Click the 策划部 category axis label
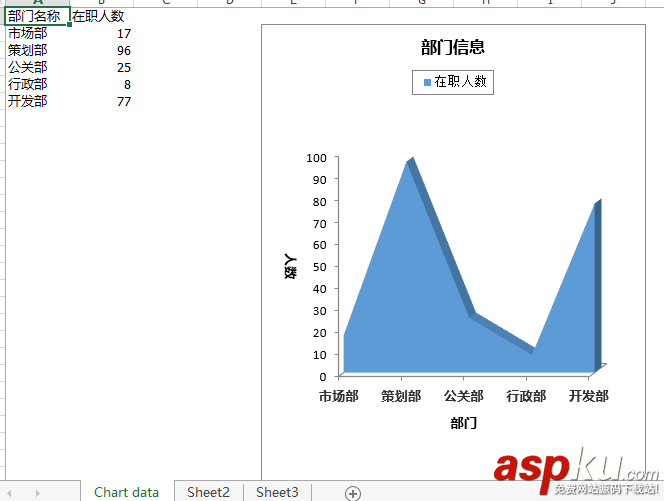 (401, 396)
